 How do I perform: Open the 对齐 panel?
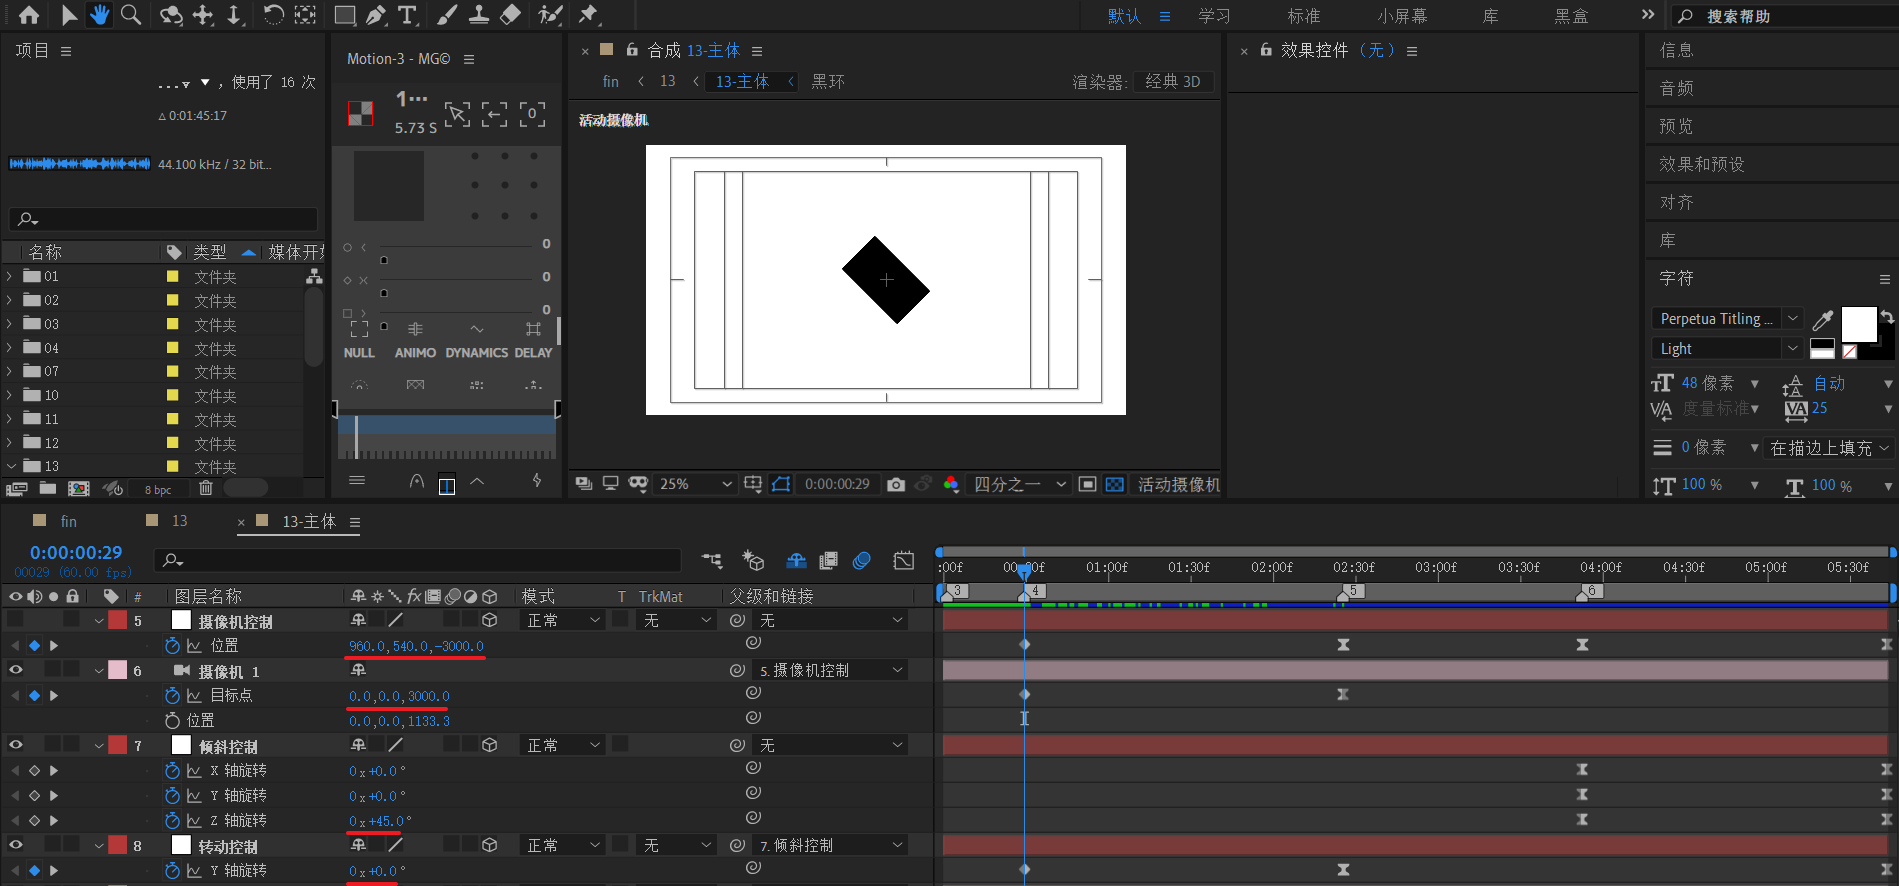1677,202
